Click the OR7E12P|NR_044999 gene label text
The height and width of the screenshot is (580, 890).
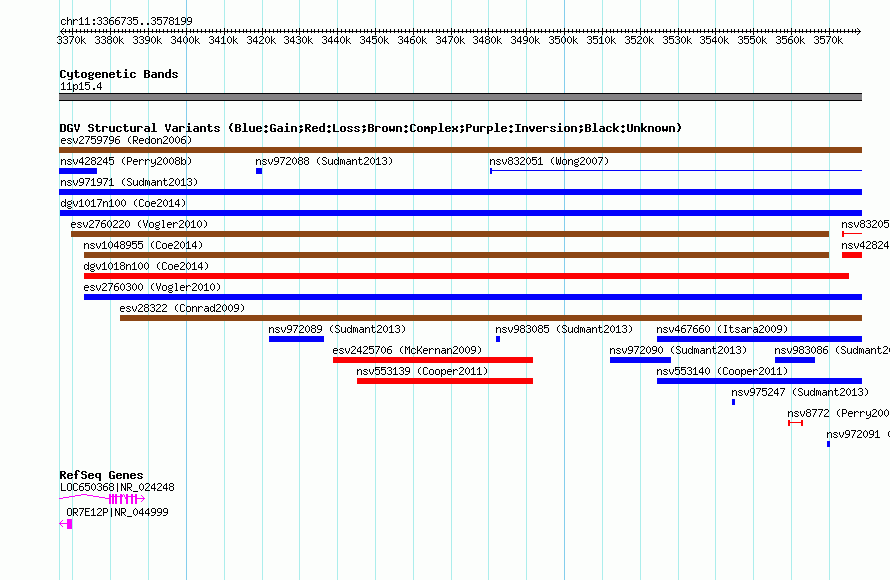[x=117, y=512]
